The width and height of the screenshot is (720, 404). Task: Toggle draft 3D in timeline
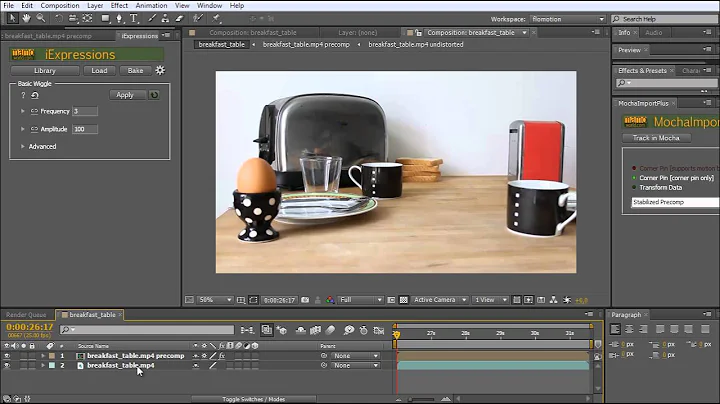coord(282,330)
